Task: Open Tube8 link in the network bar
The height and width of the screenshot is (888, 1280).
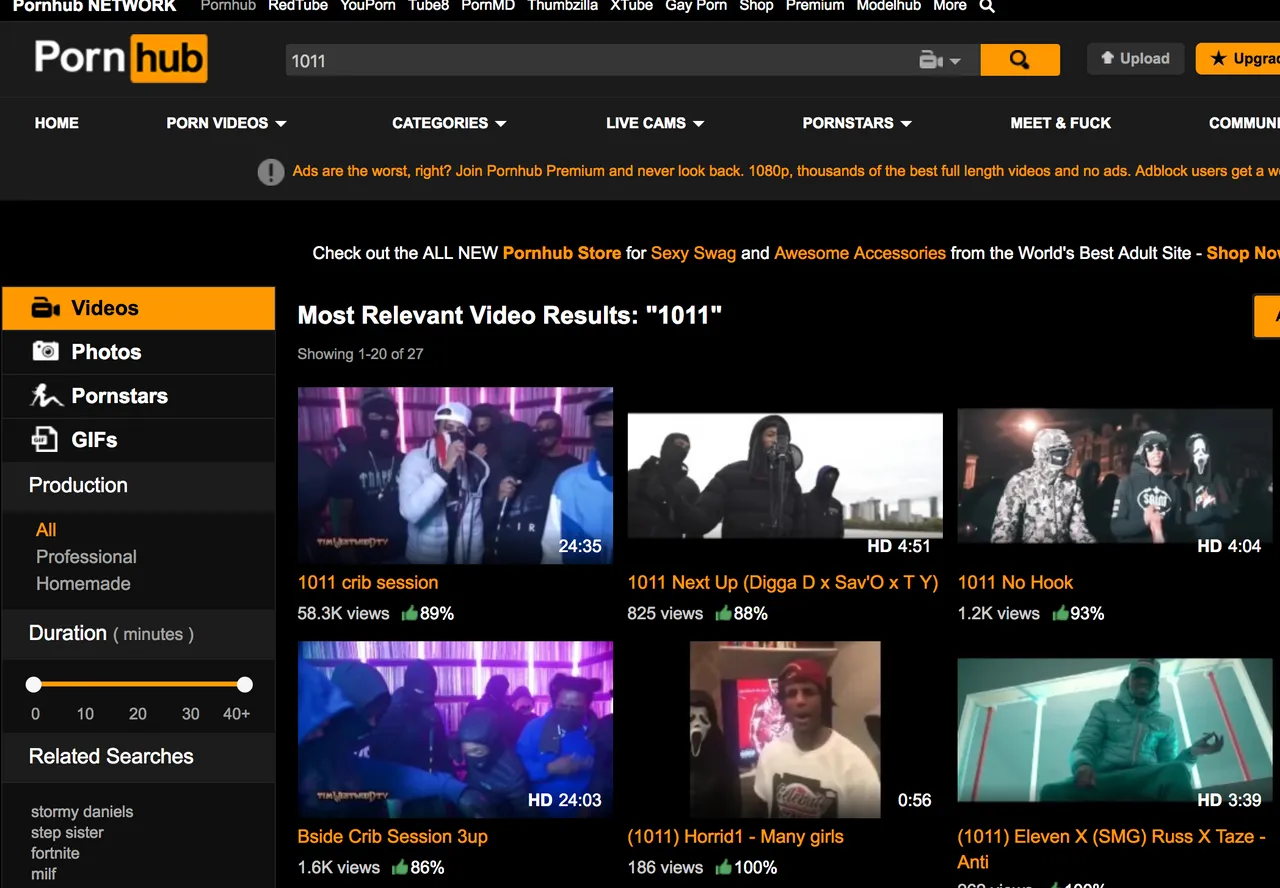Action: coord(429,6)
